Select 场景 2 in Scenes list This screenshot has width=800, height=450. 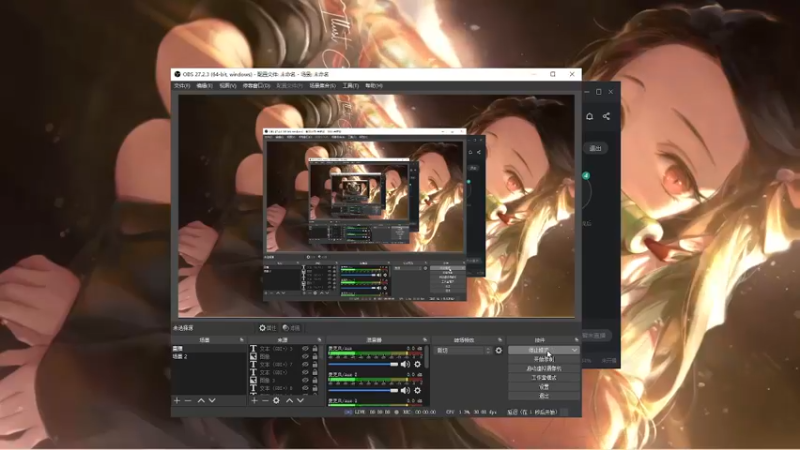pyautogui.click(x=209, y=356)
